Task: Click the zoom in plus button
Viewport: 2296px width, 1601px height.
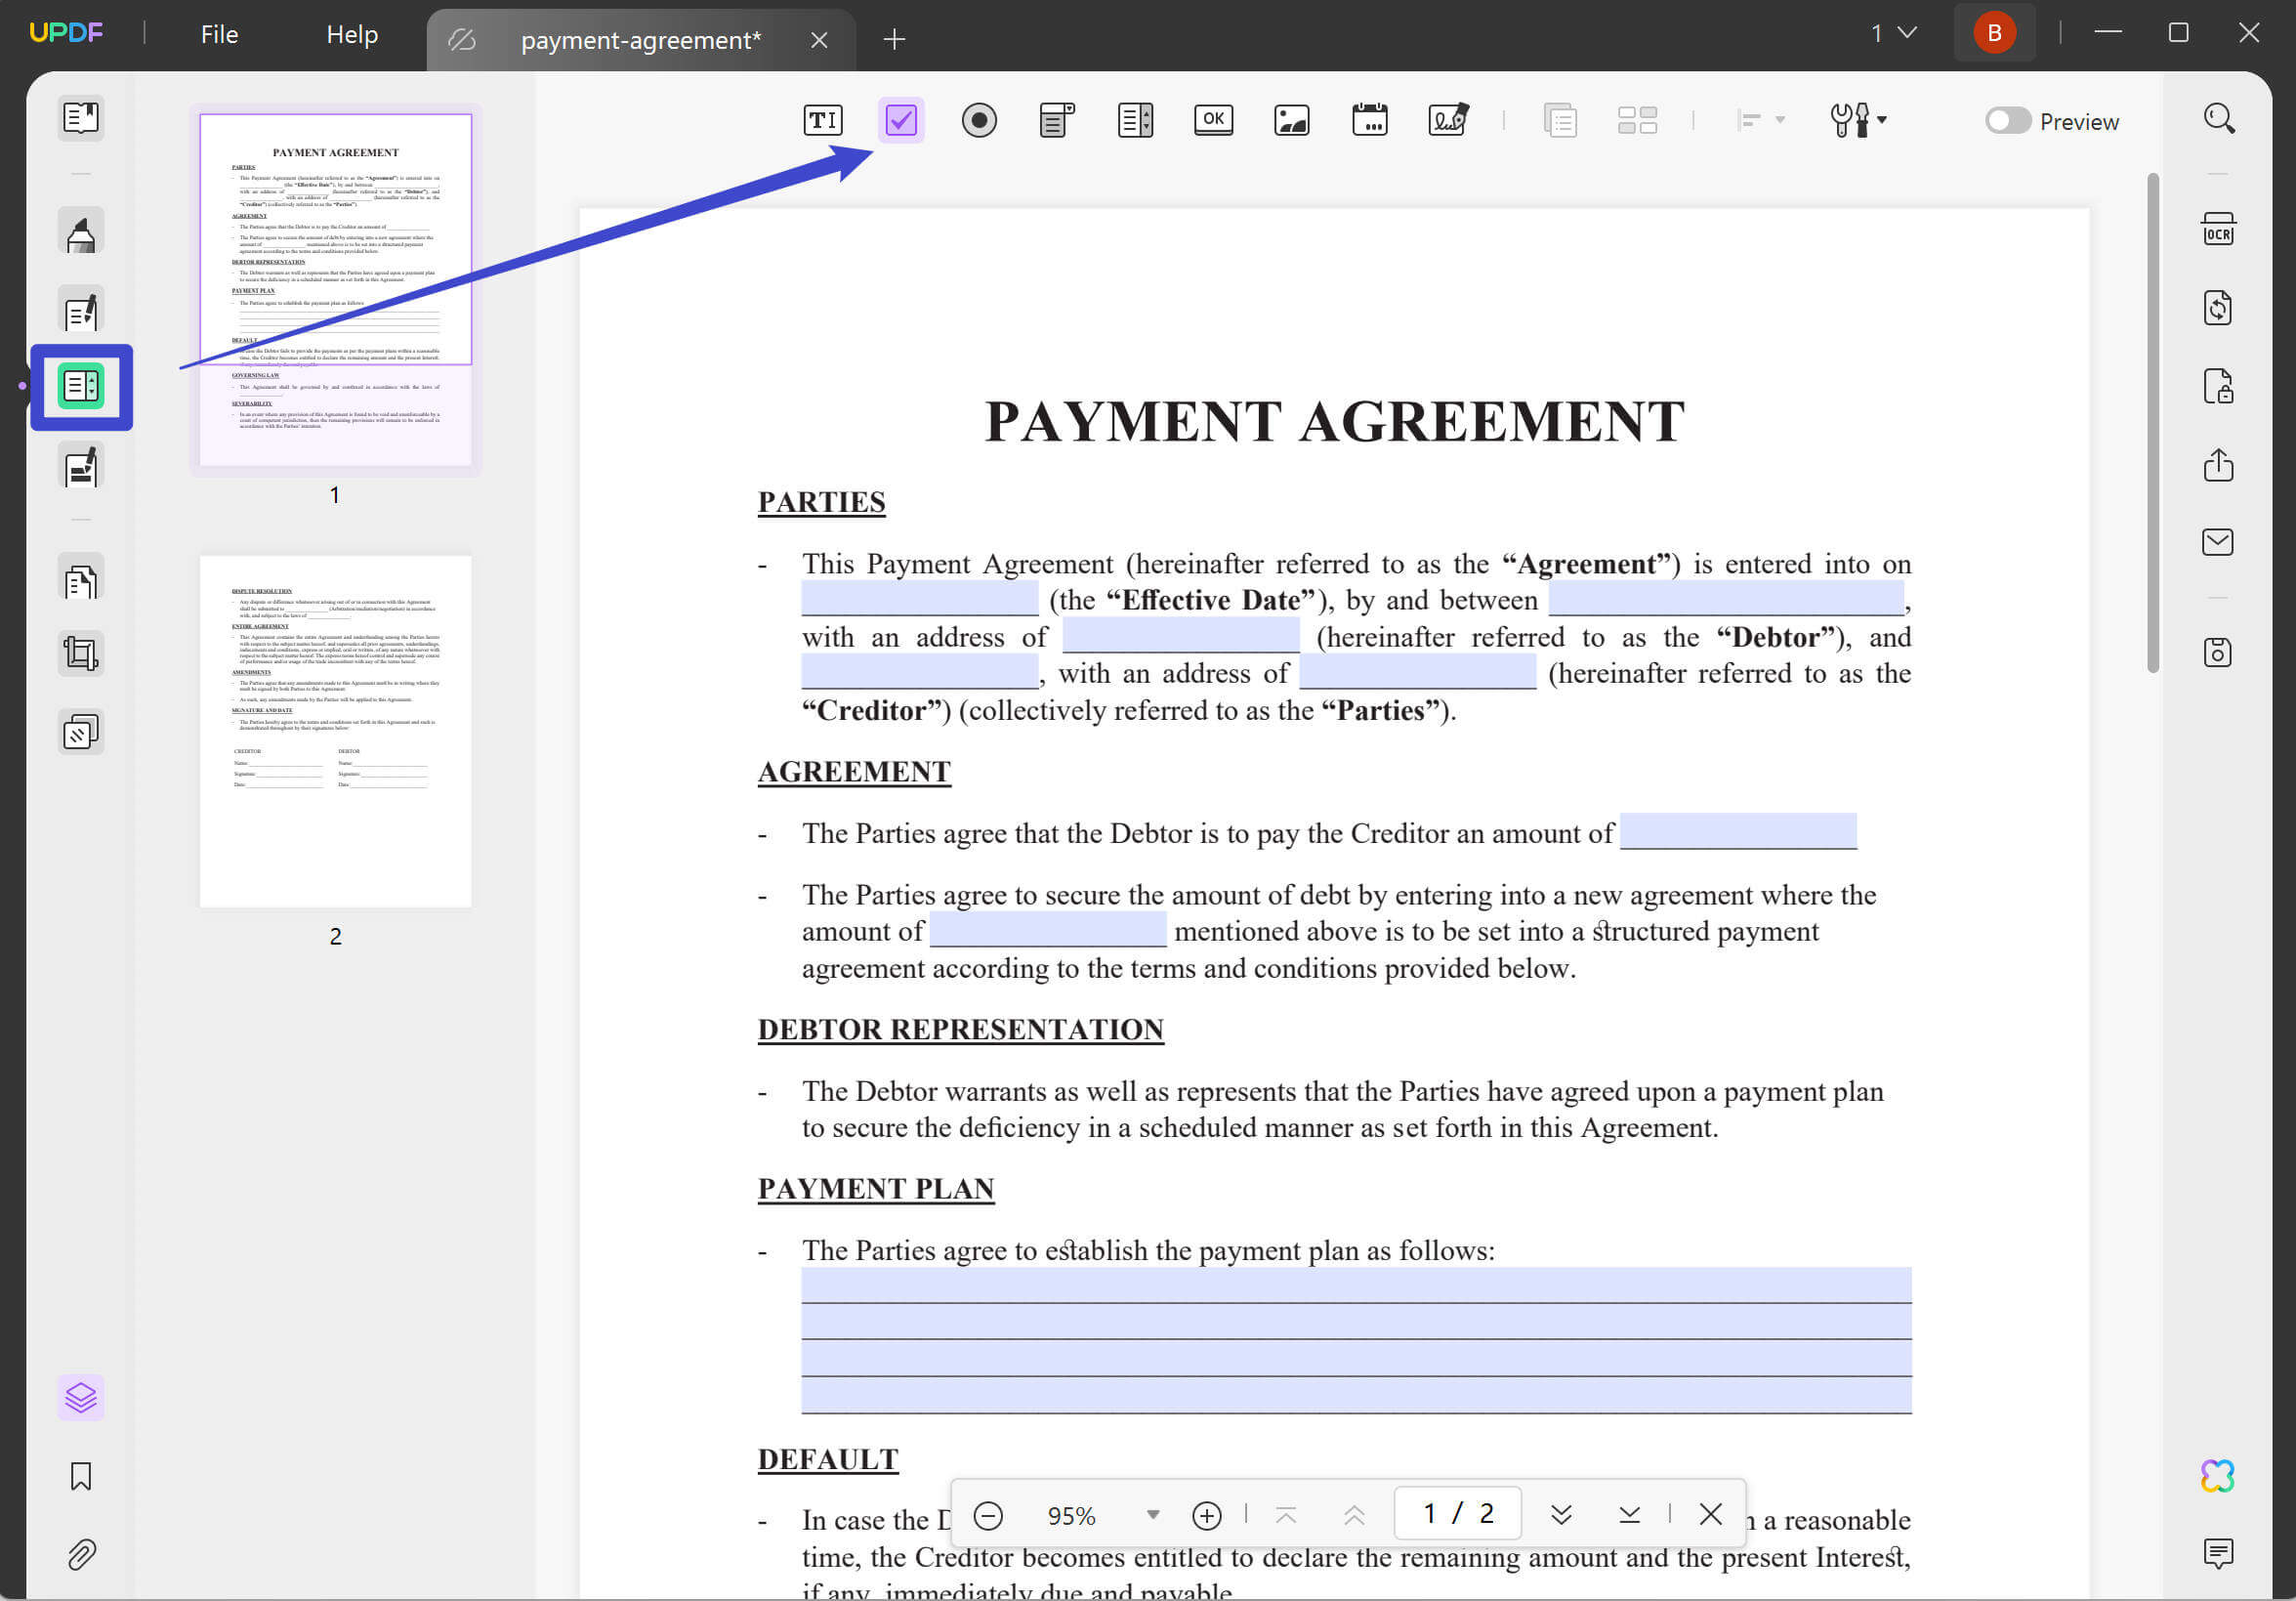Action: [1206, 1514]
